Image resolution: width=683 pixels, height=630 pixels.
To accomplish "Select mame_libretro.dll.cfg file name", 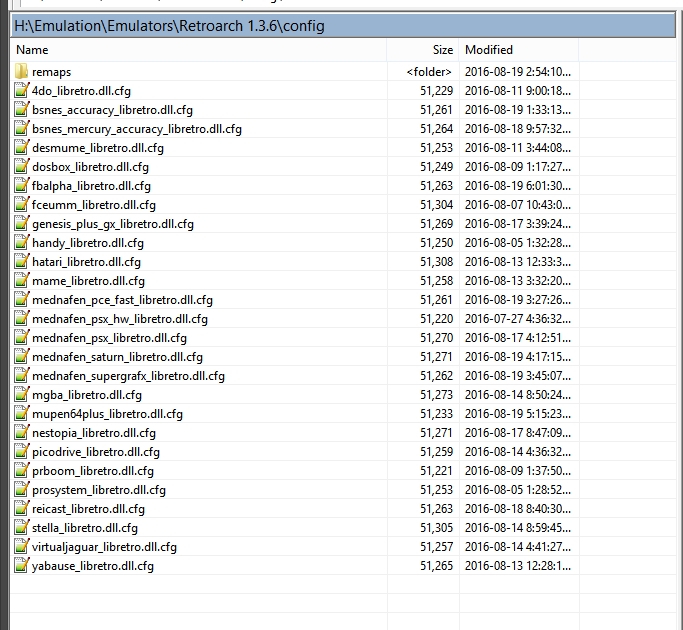I will coord(88,281).
